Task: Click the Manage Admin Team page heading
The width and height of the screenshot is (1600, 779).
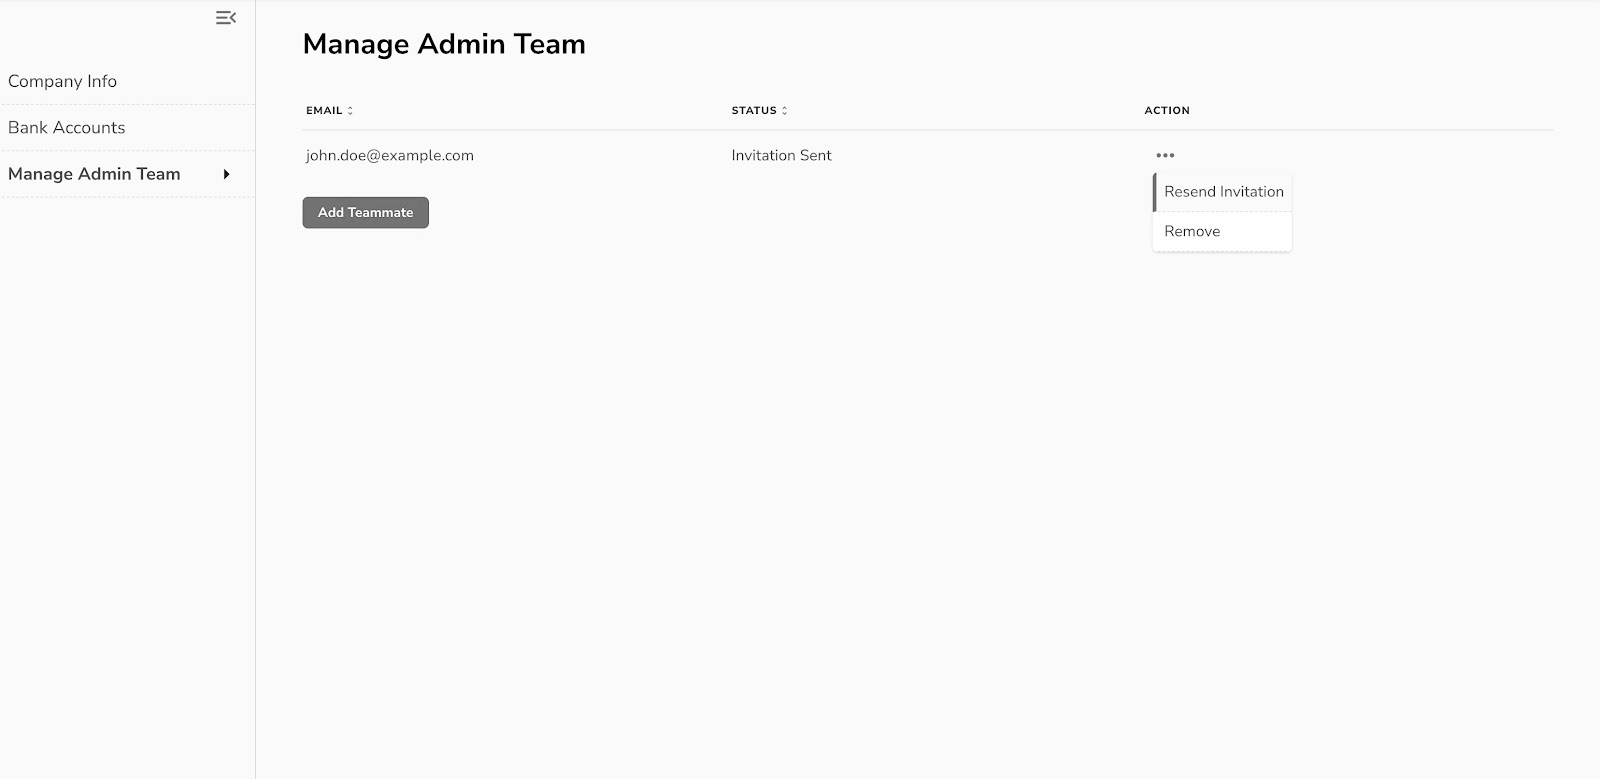Action: pyautogui.click(x=444, y=44)
